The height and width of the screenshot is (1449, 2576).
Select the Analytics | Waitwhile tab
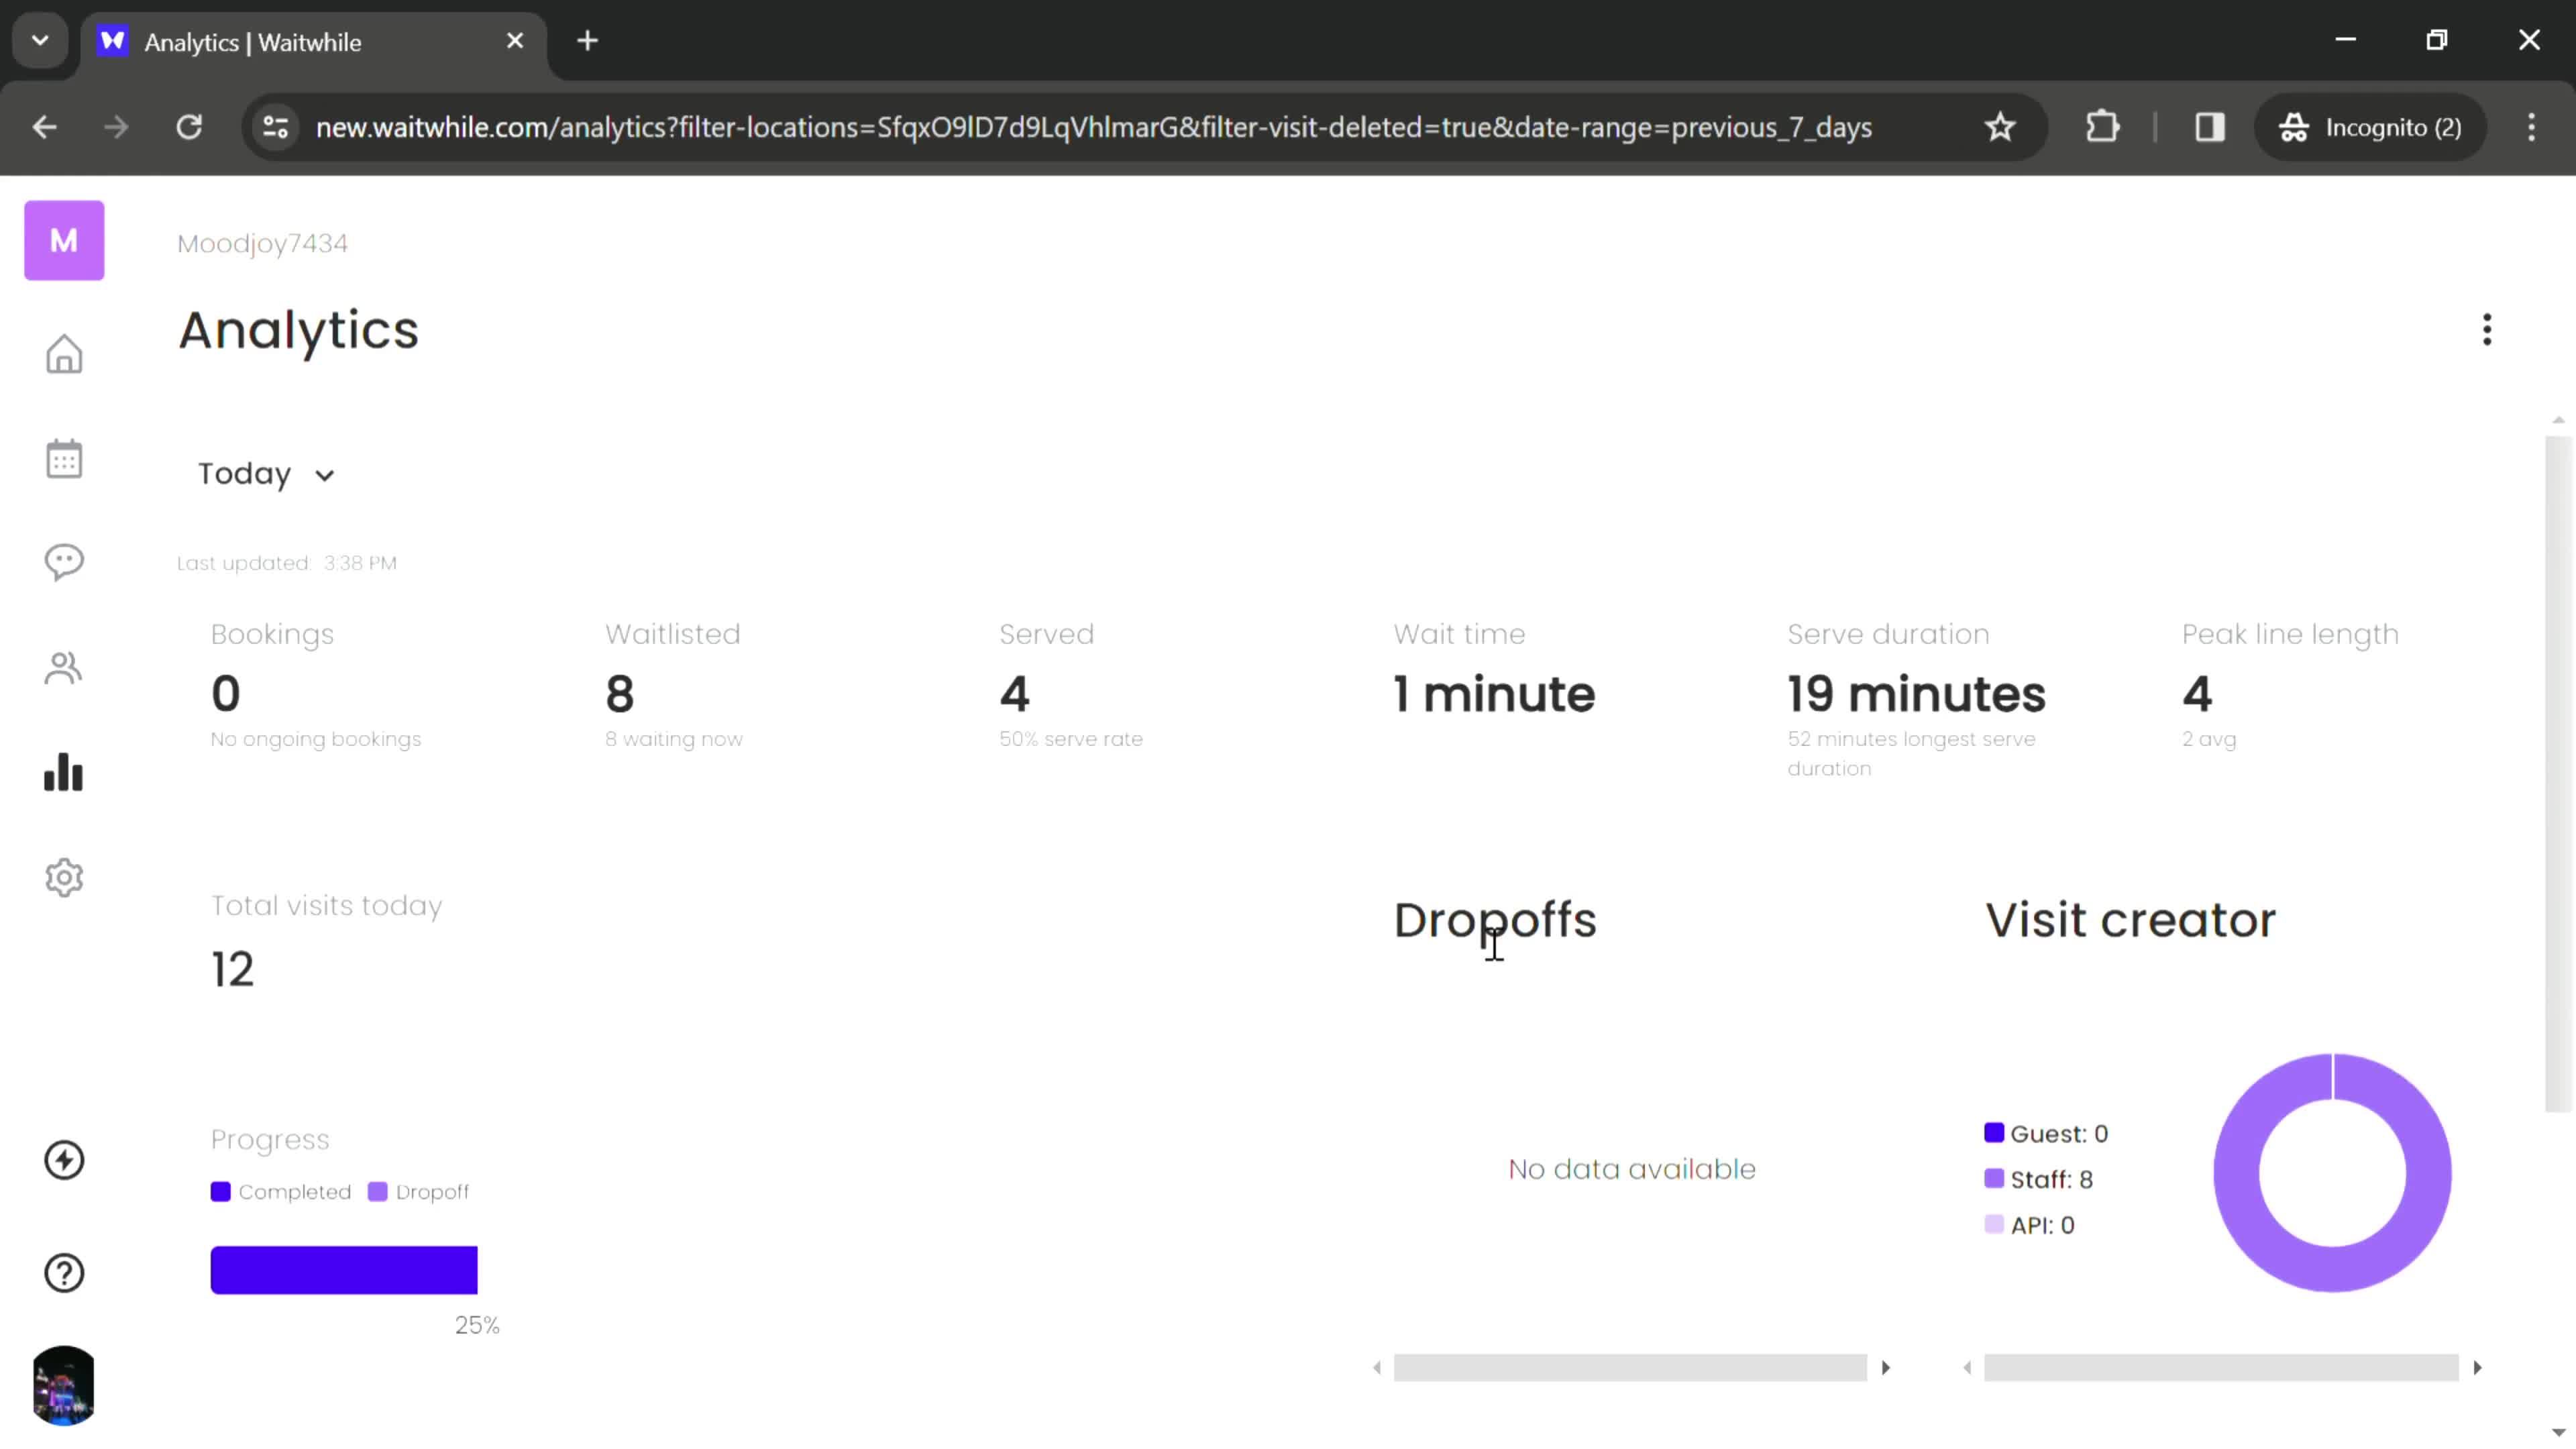(314, 42)
